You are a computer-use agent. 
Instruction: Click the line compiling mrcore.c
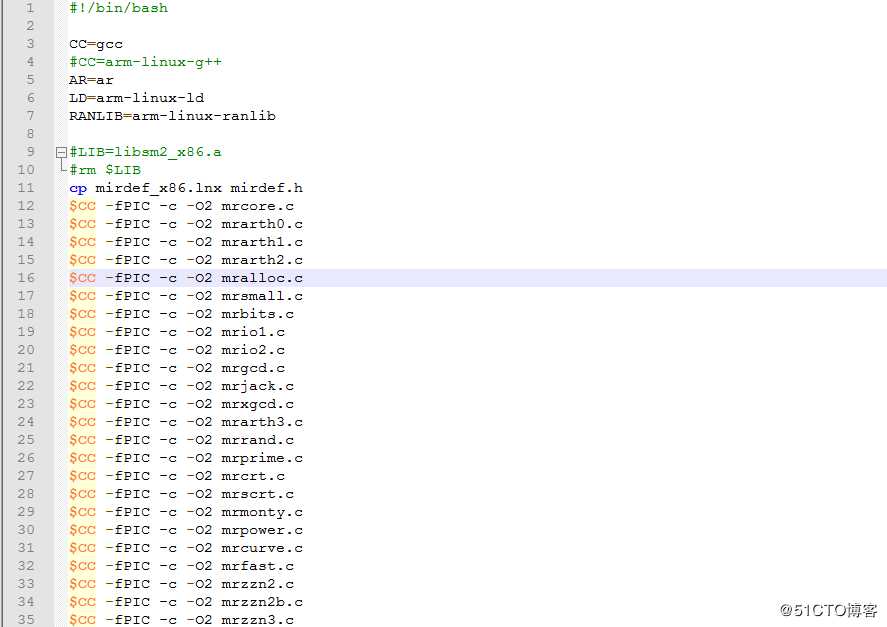pyautogui.click(x=181, y=206)
